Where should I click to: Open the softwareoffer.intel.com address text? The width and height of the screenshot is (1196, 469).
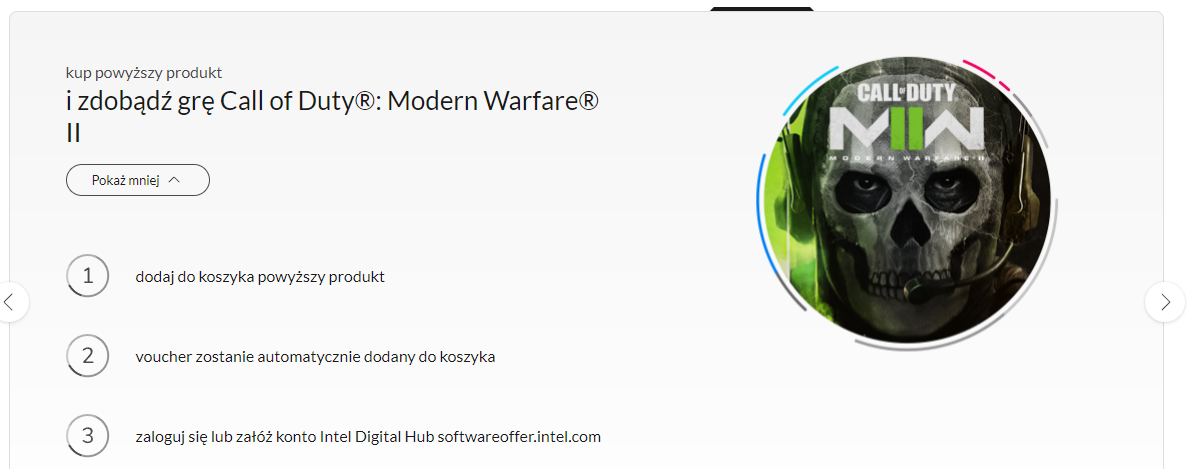519,437
